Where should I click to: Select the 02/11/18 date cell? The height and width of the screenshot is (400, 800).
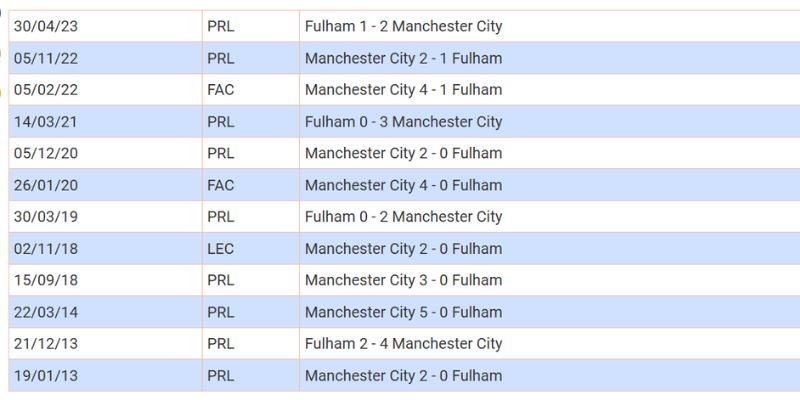point(46,249)
